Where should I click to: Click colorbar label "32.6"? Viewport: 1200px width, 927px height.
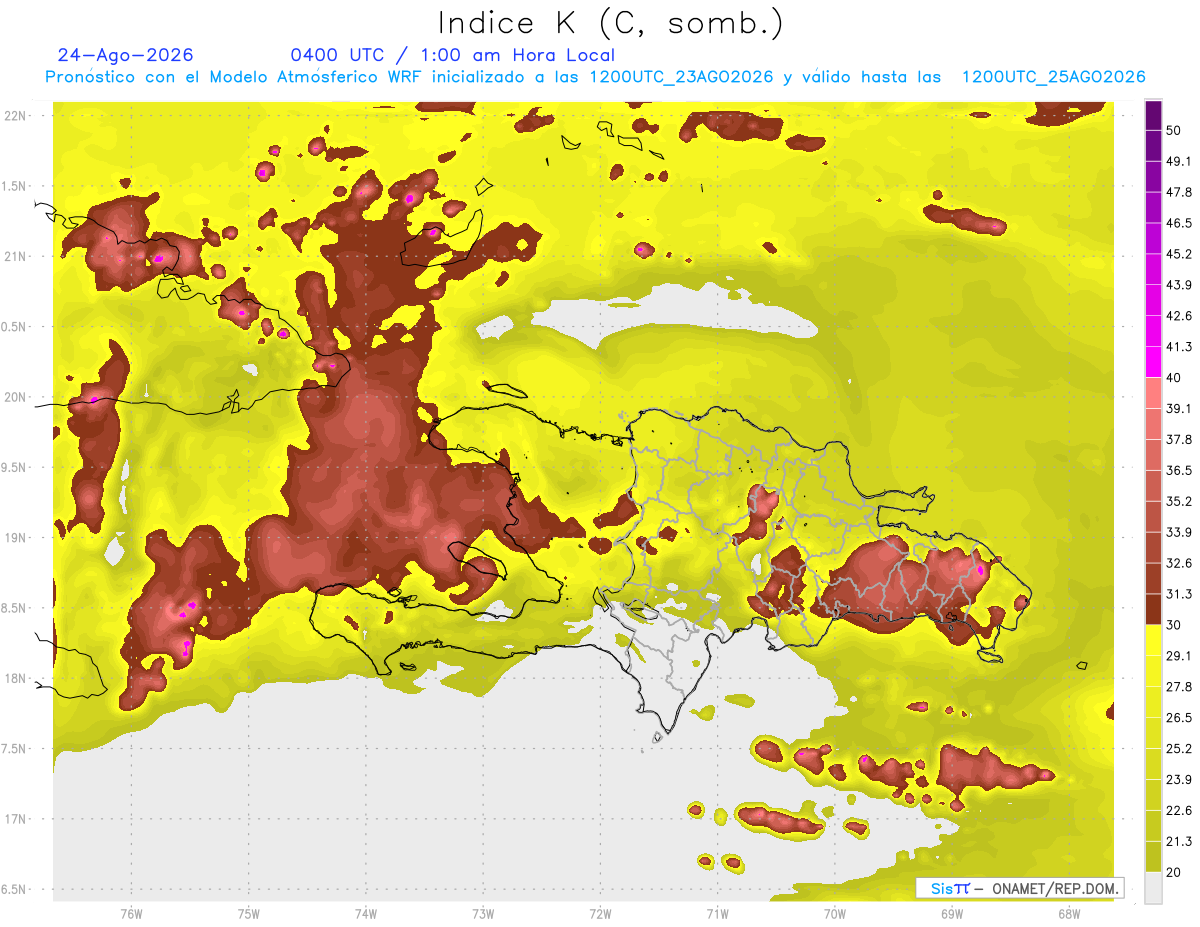[x=1178, y=563]
